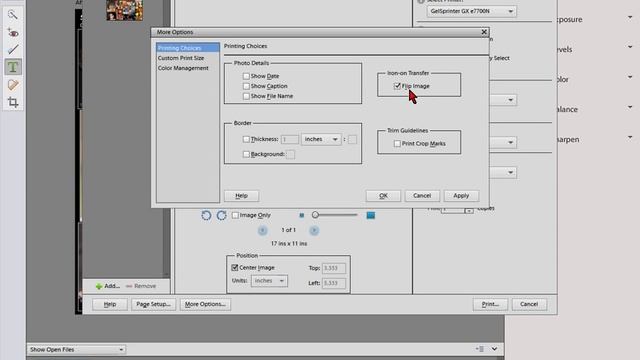Select the Type tool
Viewport: 640px width, 360px height.
coord(13,67)
